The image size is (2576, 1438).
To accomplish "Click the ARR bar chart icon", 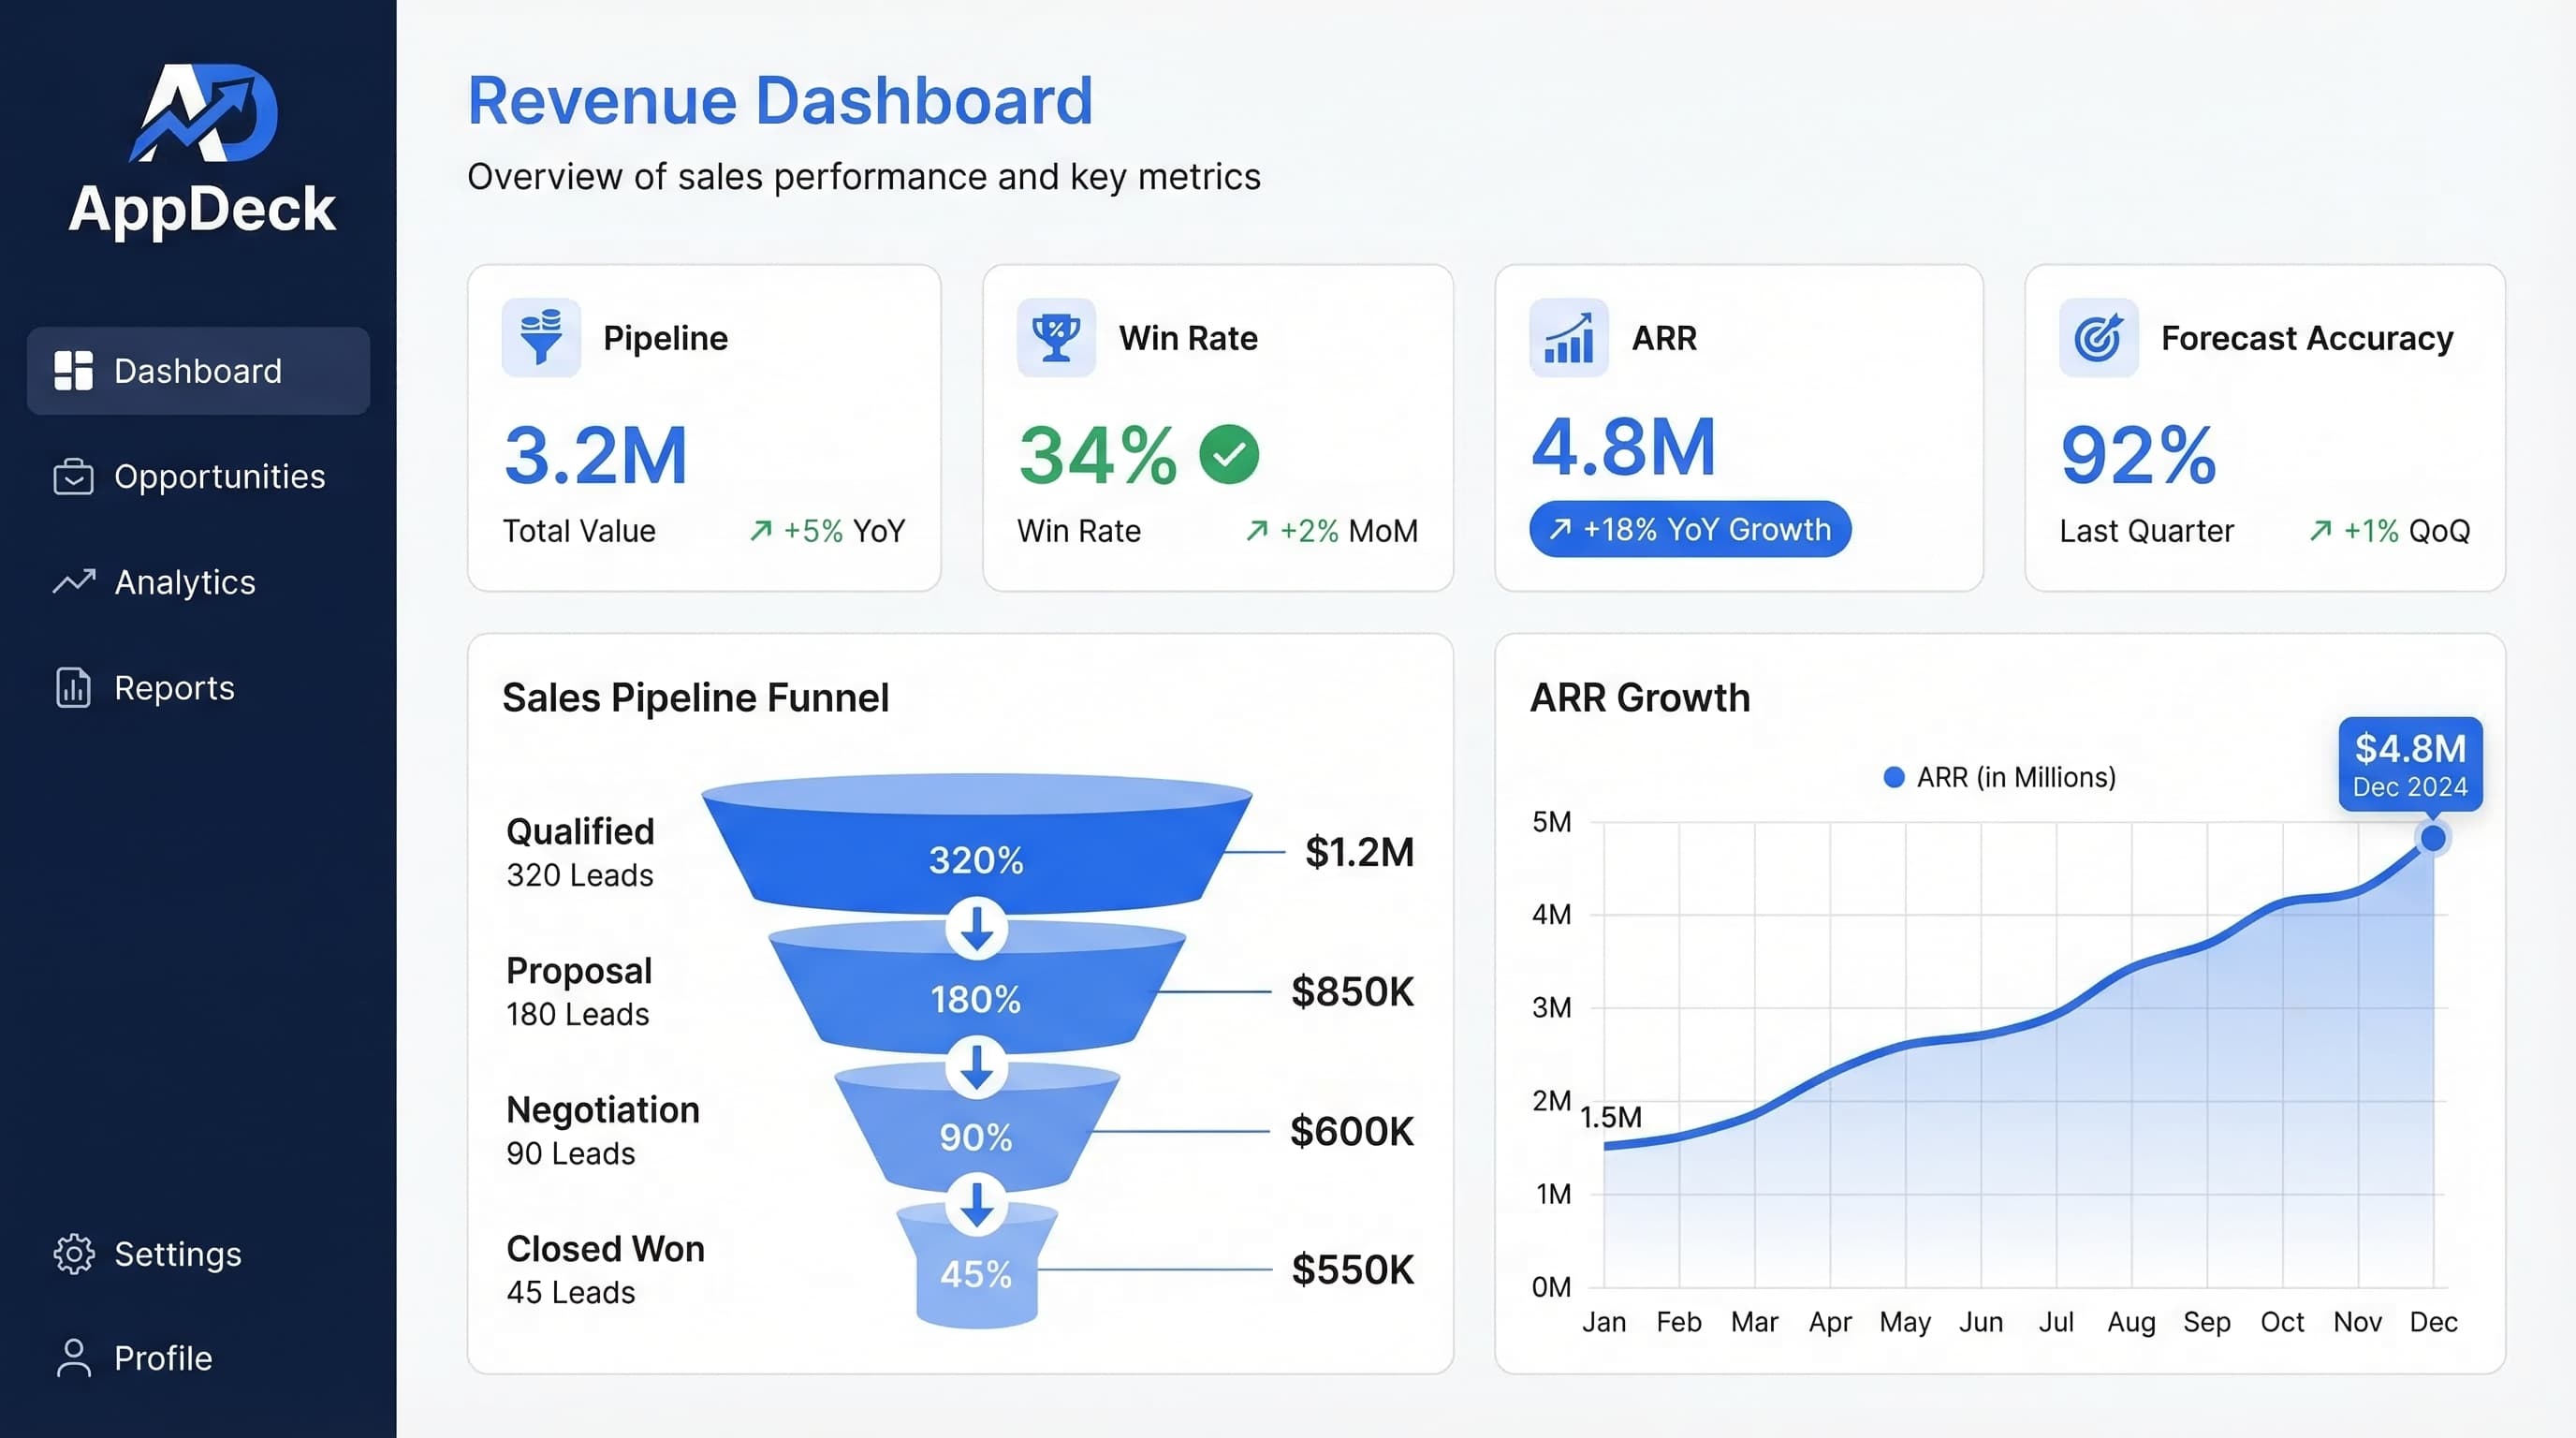I will point(1568,338).
